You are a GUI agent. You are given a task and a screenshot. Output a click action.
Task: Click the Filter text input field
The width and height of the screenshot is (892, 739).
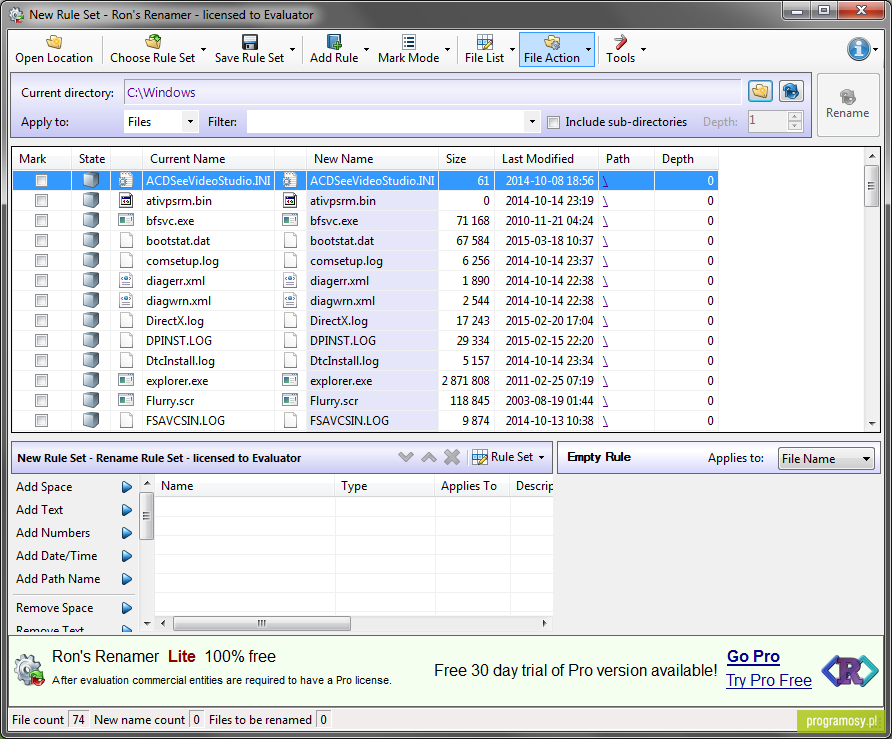click(386, 122)
